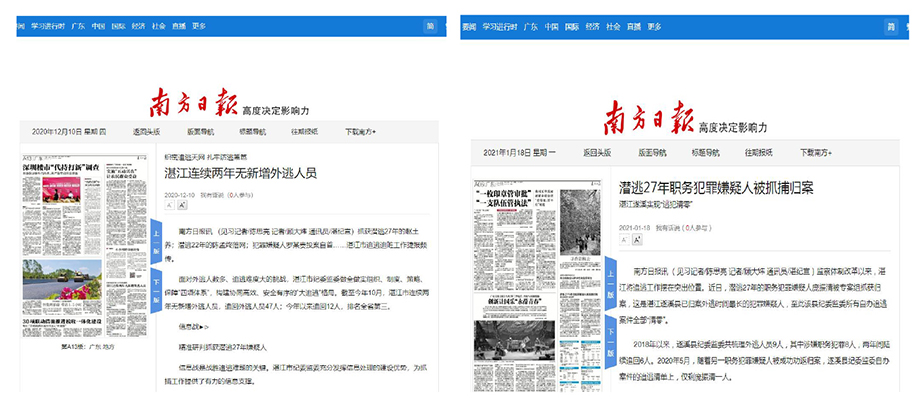This screenshot has height=399, width=917.
Task: Open 要闻 in the 2021-01-18 page nav
Action: (470, 27)
